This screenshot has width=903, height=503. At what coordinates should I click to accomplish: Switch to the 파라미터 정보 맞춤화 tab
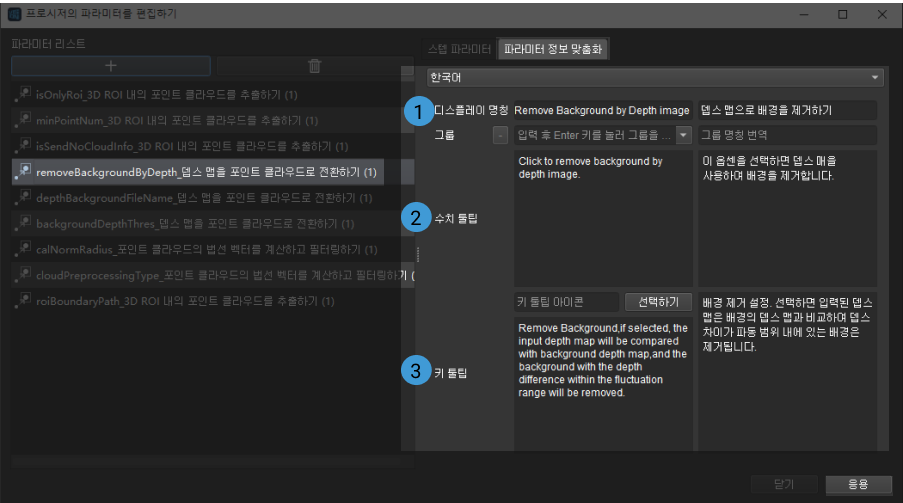pos(553,49)
